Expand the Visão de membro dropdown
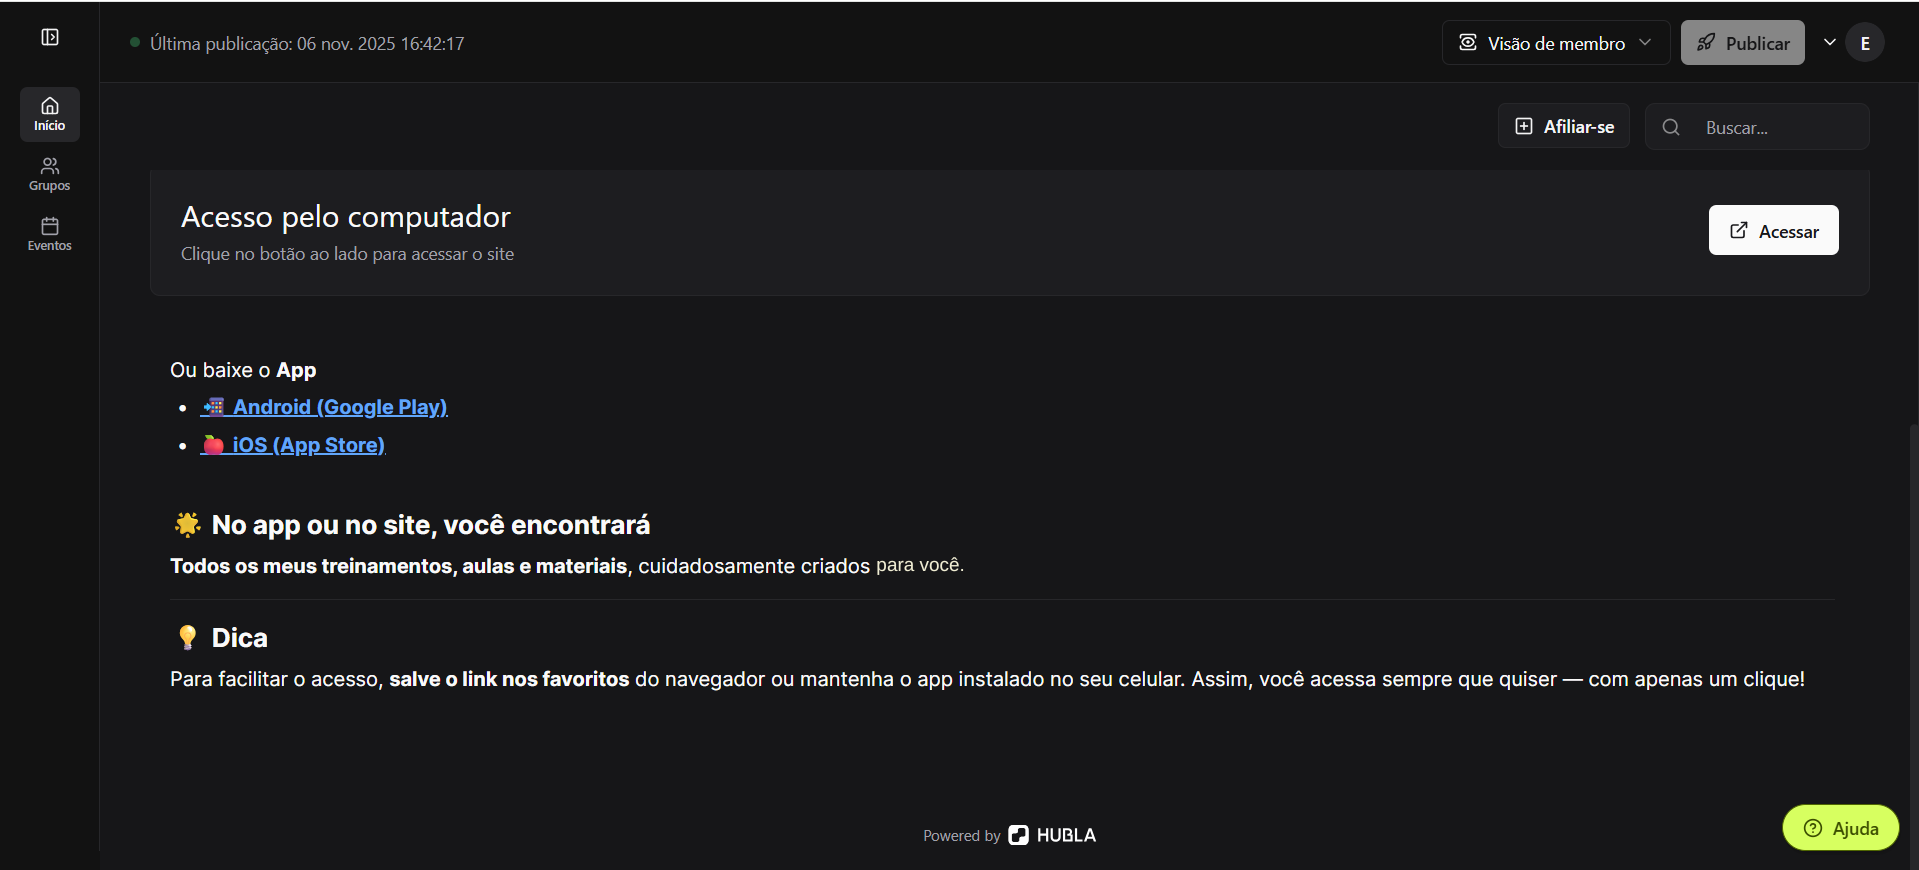1919x870 pixels. pyautogui.click(x=1555, y=43)
